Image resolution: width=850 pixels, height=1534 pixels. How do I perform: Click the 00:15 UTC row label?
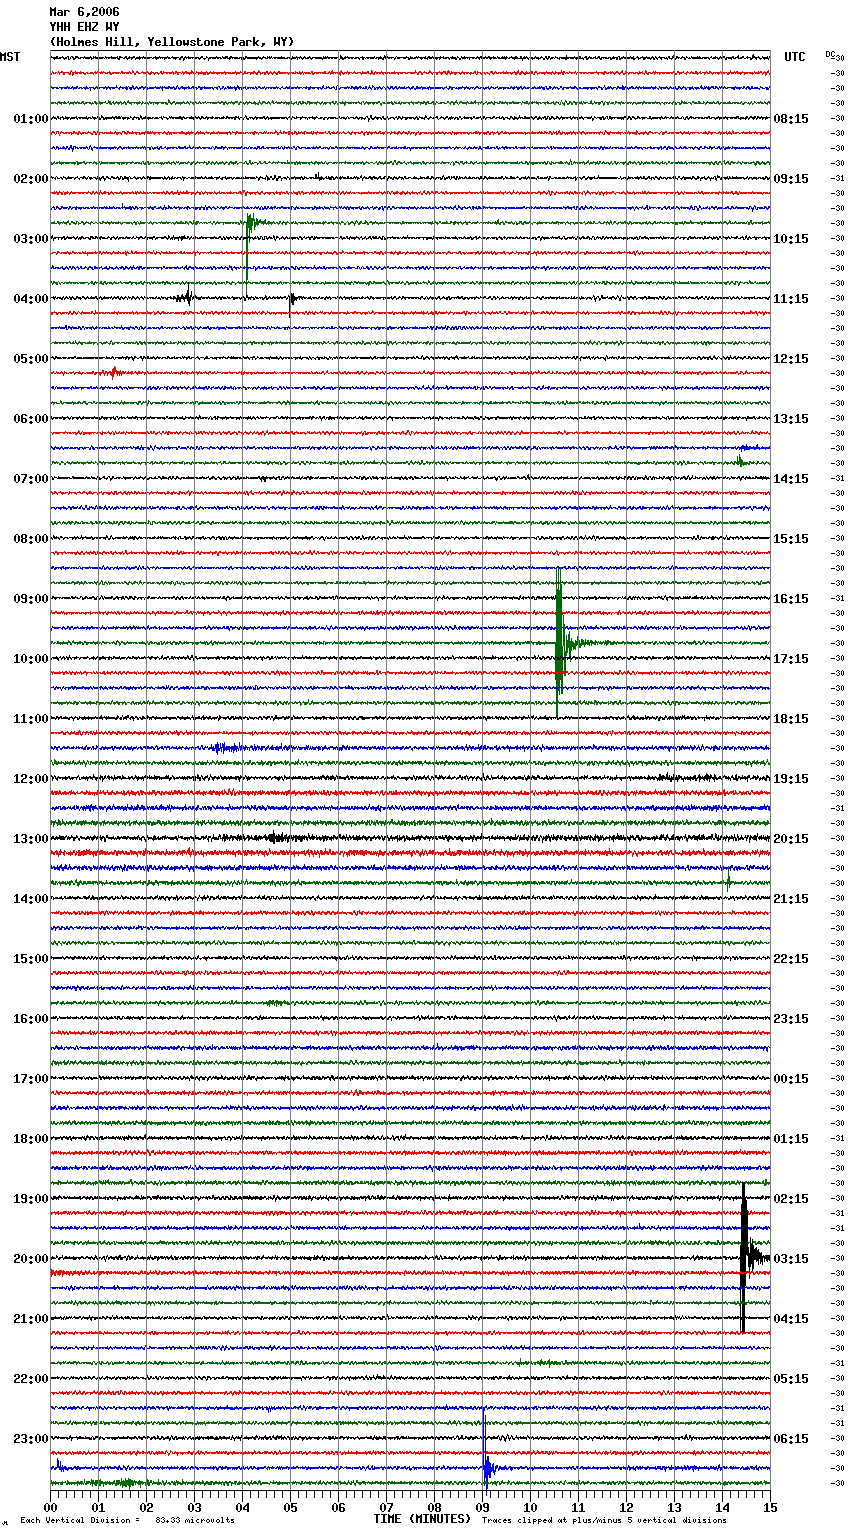tap(791, 1079)
